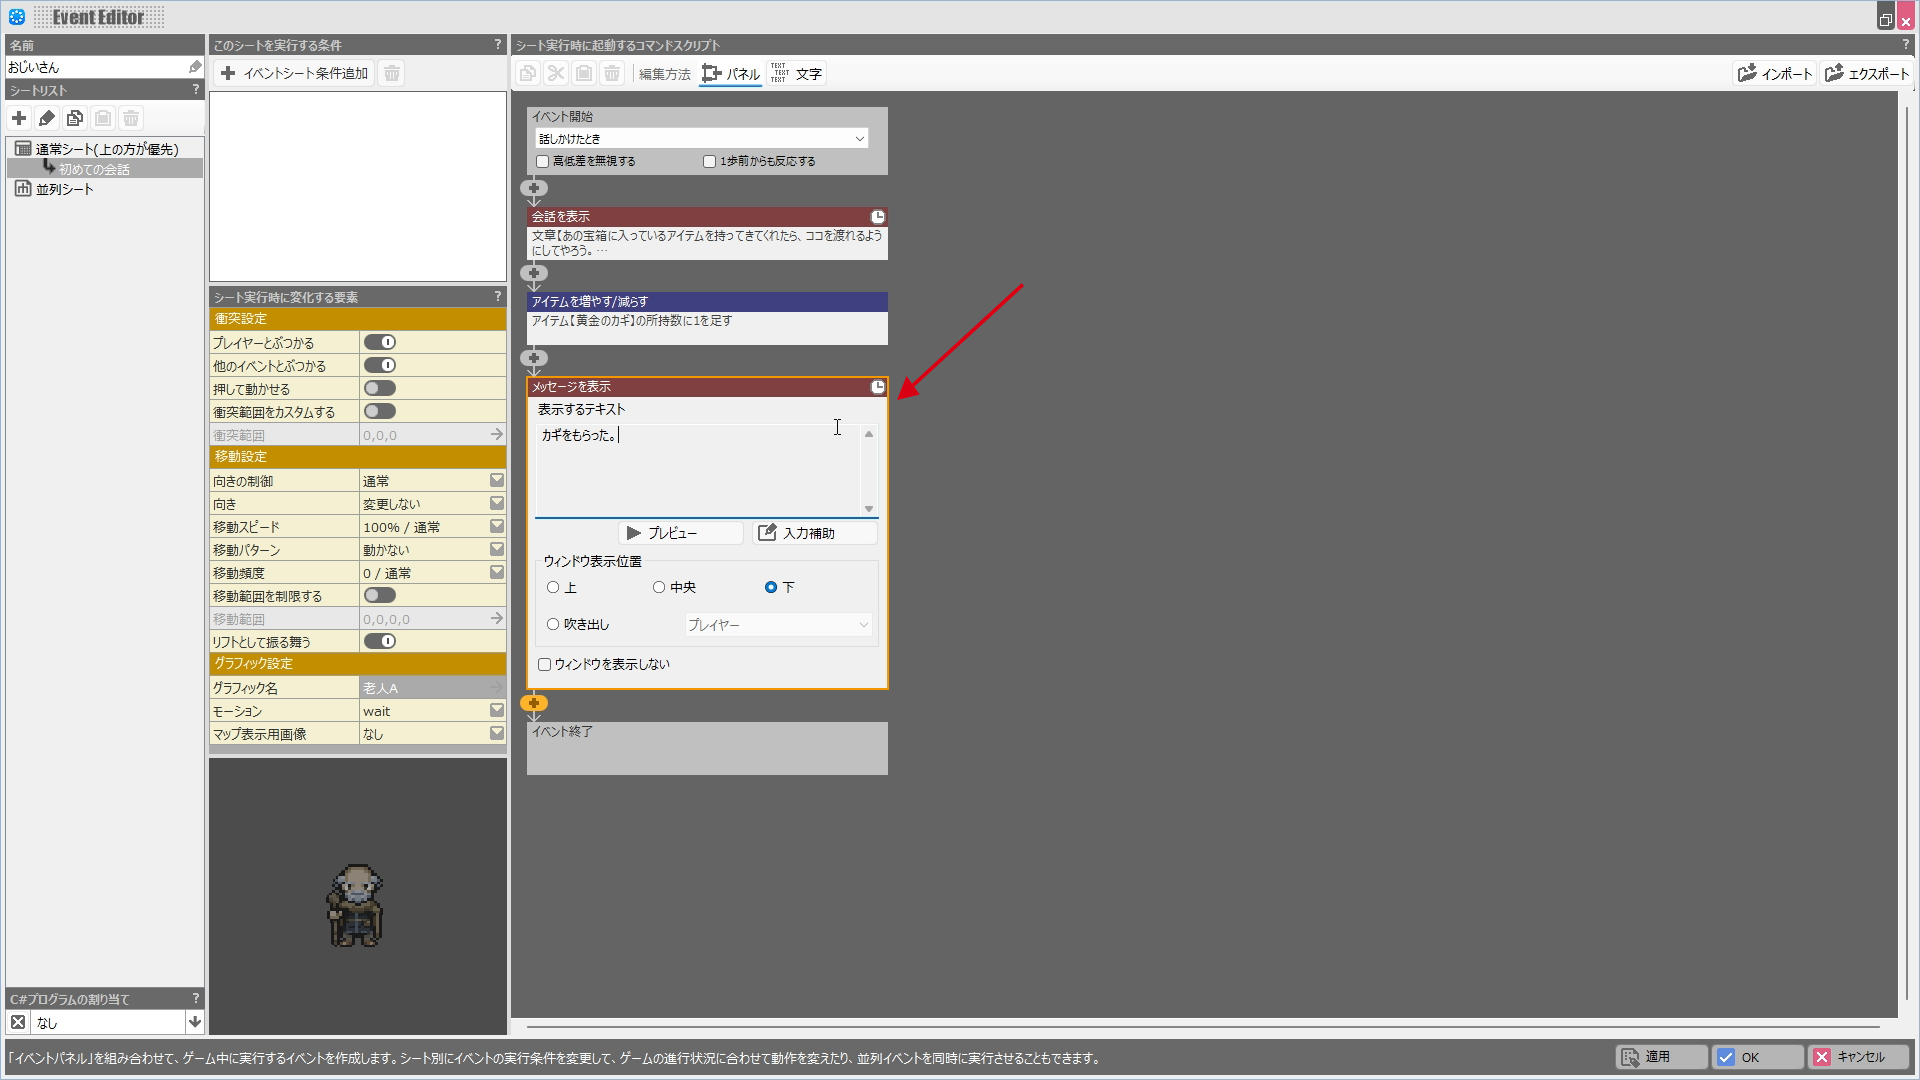The width and height of the screenshot is (1920, 1080).
Task: Click plus connector below アイテムを増やす panel
Action: tap(534, 358)
